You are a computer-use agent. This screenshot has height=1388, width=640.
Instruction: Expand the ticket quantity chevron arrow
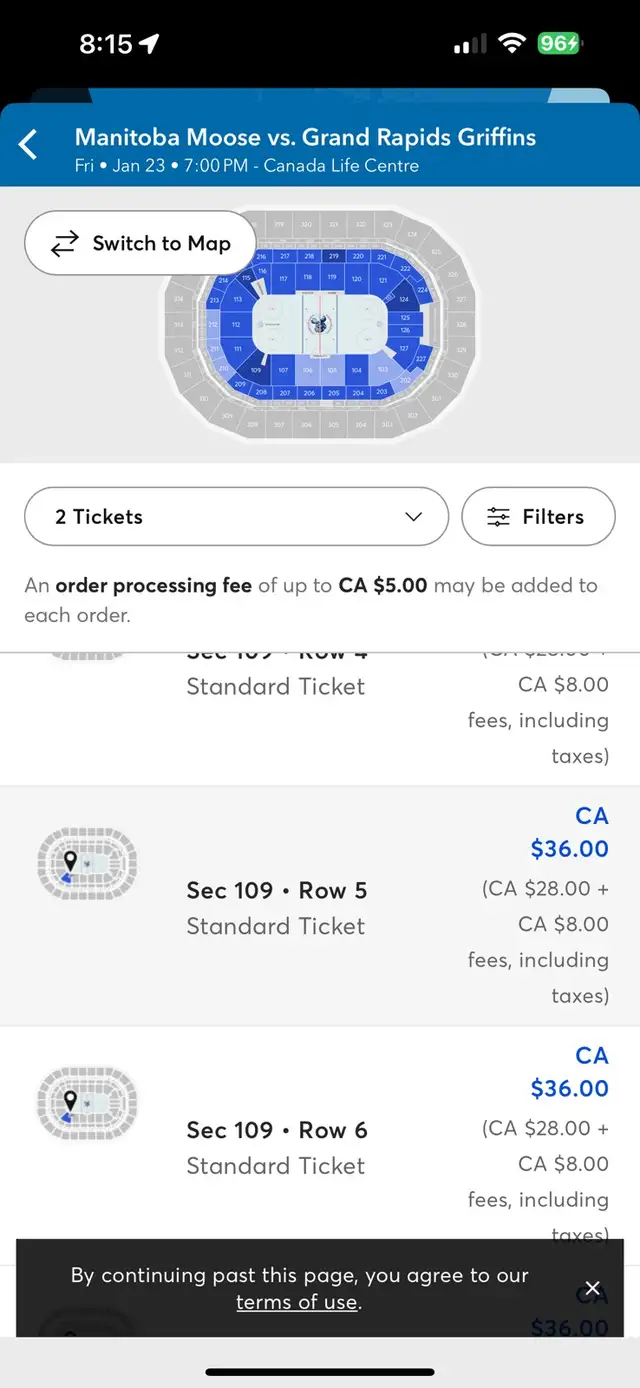click(x=413, y=517)
